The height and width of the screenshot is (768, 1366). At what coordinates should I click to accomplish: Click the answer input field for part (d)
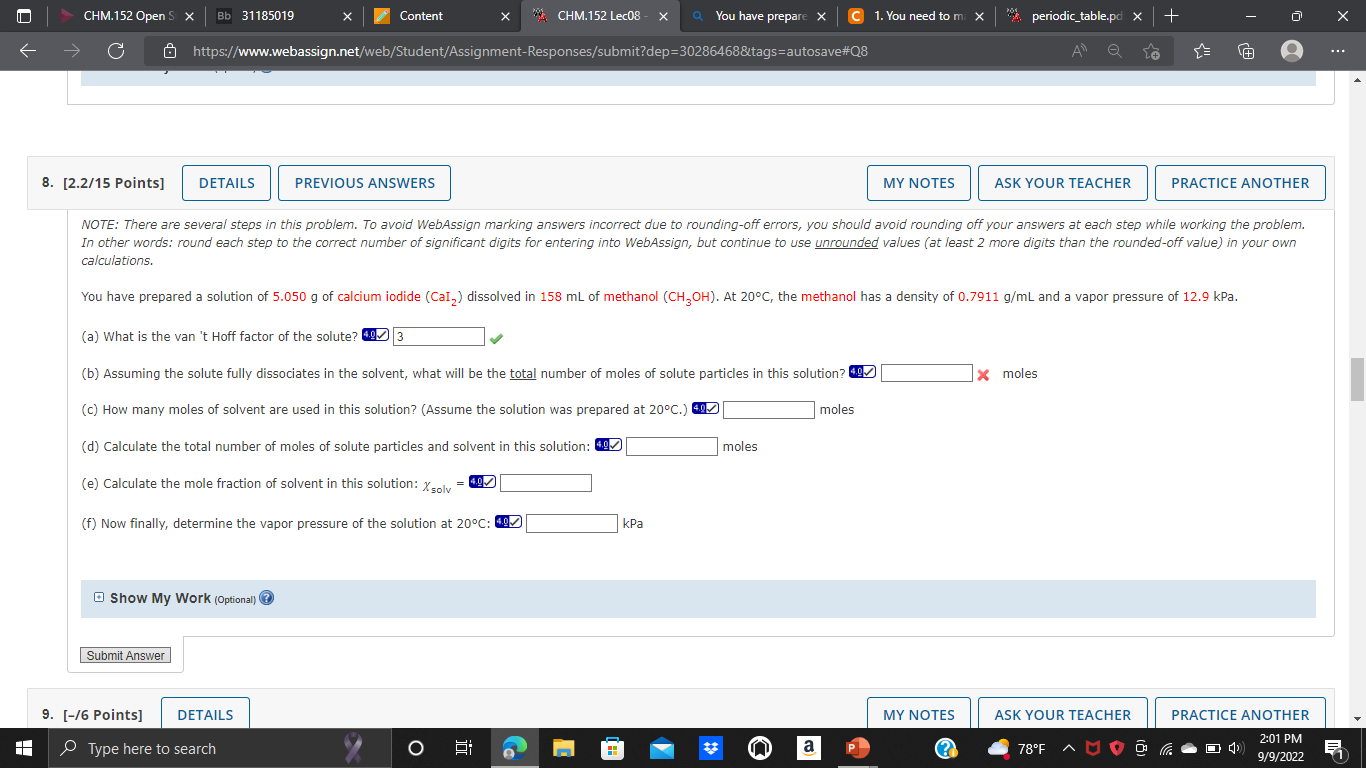[671, 446]
